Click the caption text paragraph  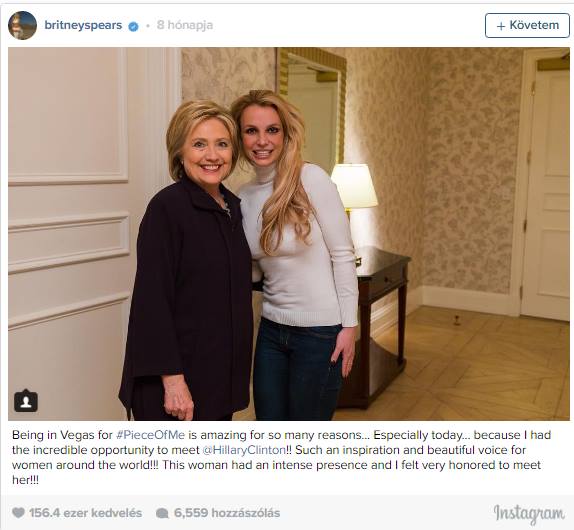point(282,457)
